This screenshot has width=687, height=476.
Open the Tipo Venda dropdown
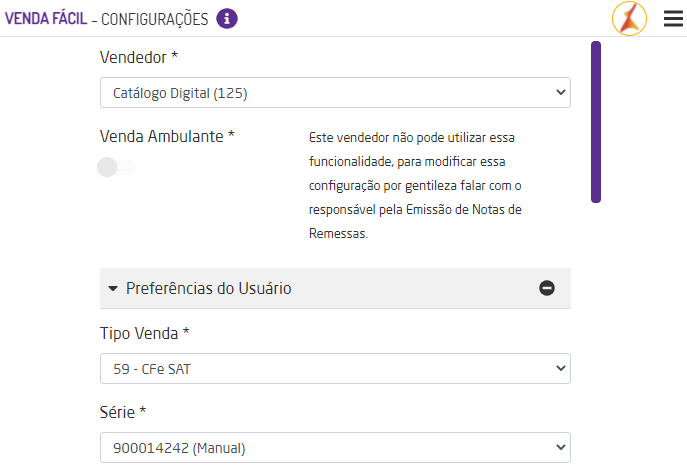(x=335, y=370)
